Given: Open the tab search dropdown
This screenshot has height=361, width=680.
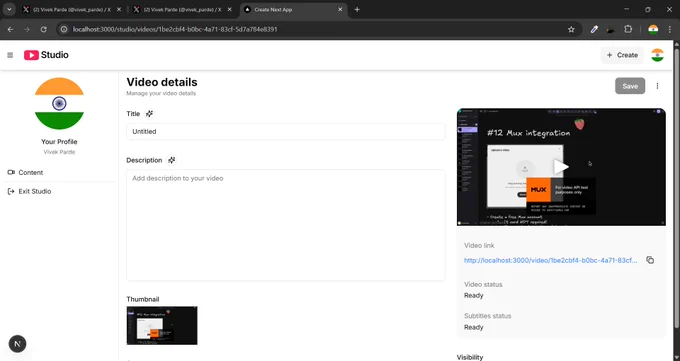Looking at the screenshot, I should [9, 10].
